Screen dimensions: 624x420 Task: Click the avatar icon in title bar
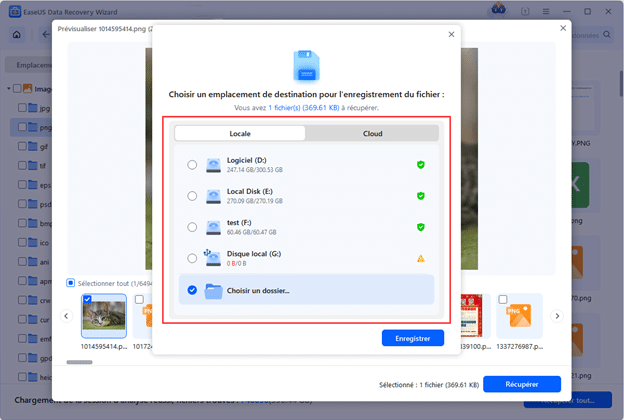click(x=499, y=9)
